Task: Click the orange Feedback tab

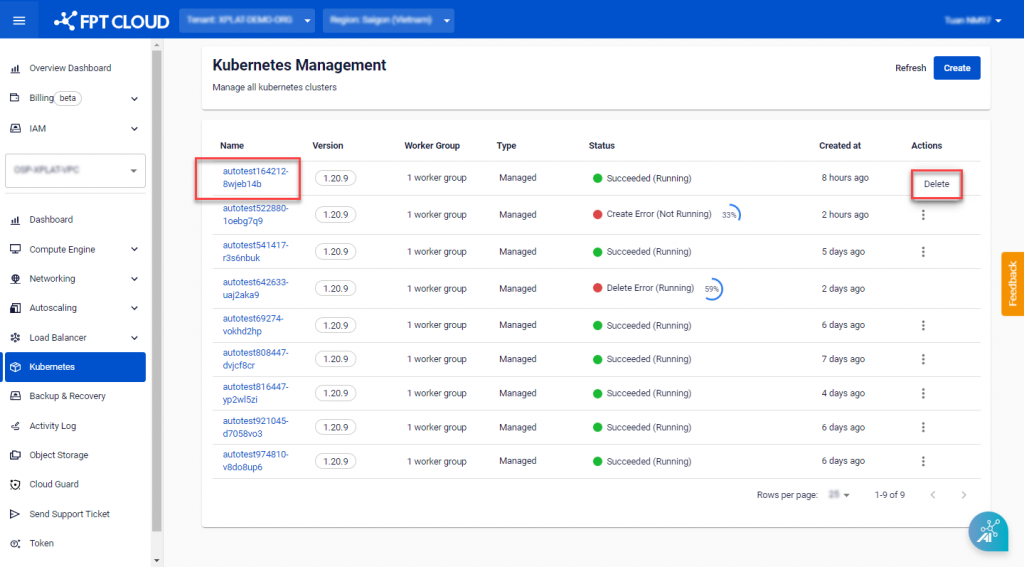Action: click(x=1012, y=284)
